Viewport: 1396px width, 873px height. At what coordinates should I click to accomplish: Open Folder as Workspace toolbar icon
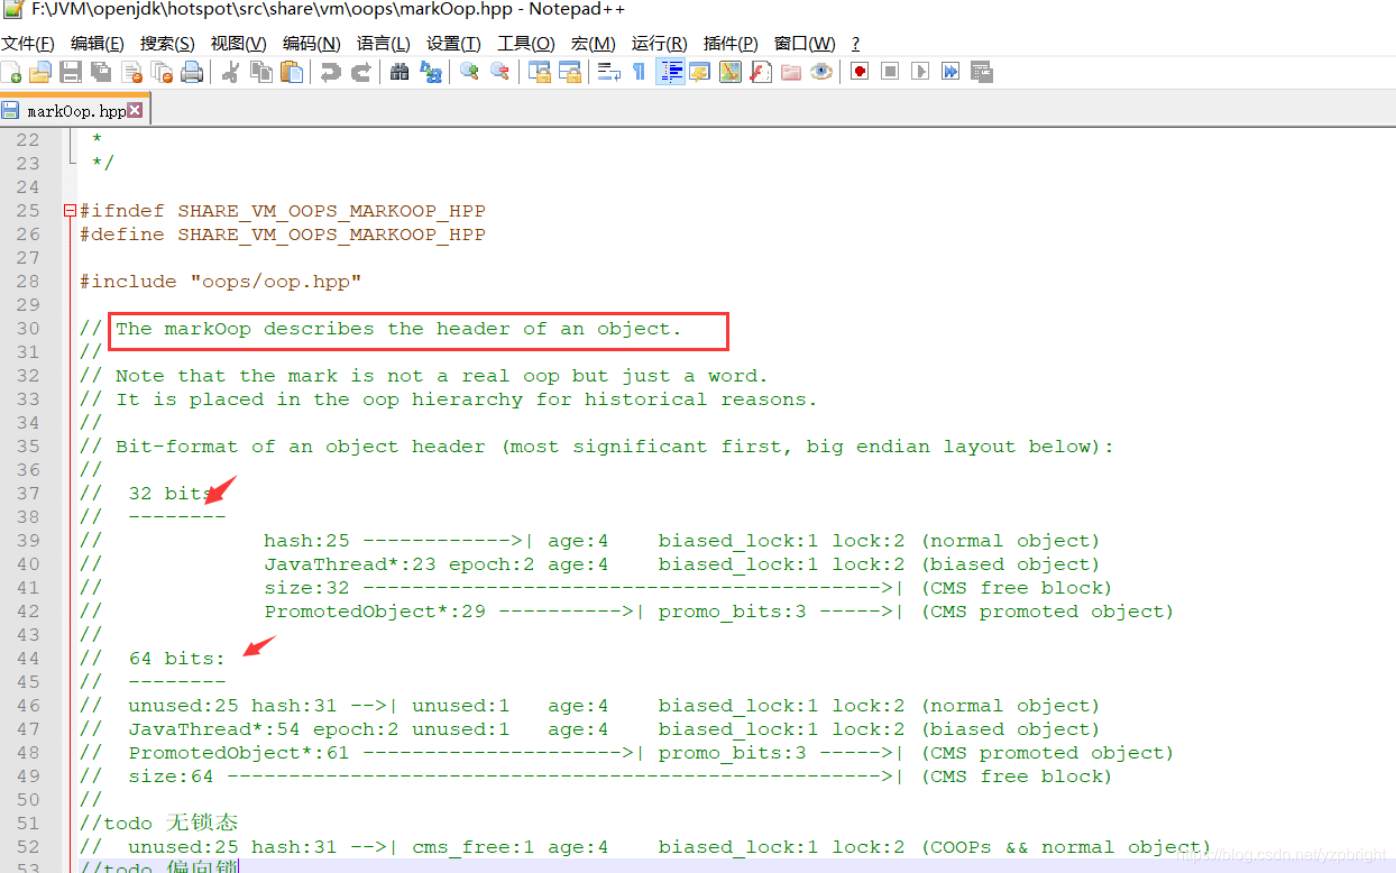pyautogui.click(x=791, y=72)
